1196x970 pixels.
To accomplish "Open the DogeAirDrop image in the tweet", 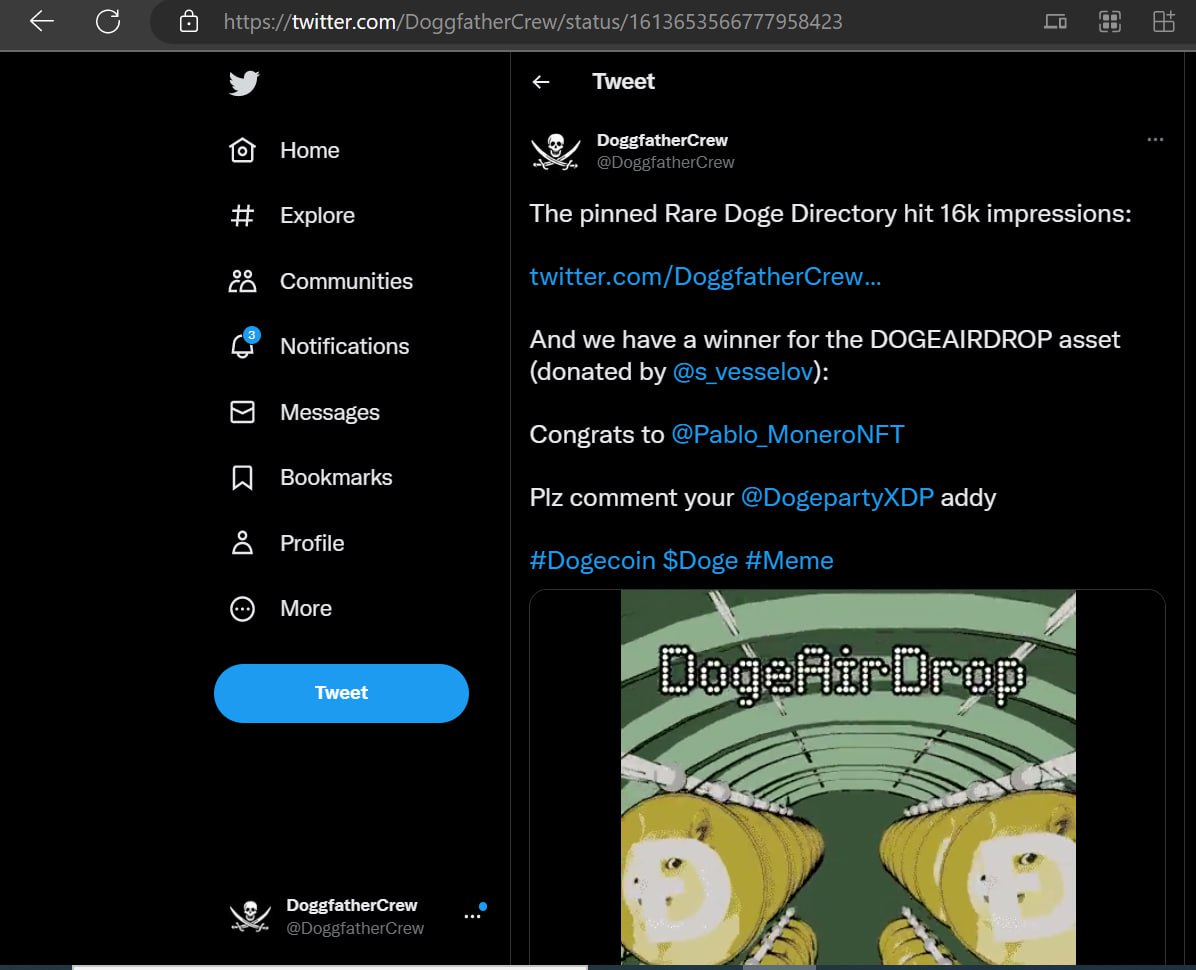I will coord(848,777).
